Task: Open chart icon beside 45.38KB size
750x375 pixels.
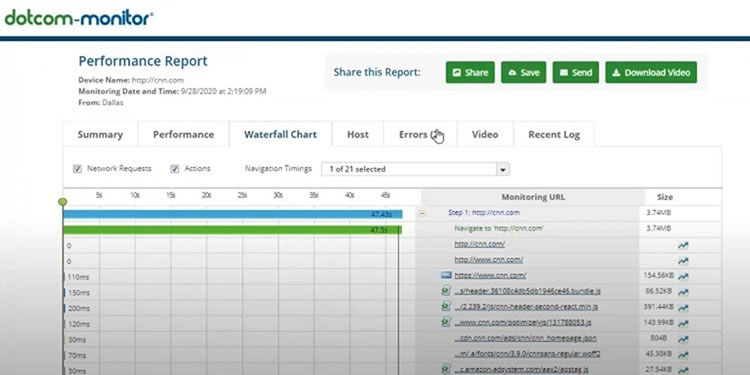Action: pyautogui.click(x=683, y=355)
